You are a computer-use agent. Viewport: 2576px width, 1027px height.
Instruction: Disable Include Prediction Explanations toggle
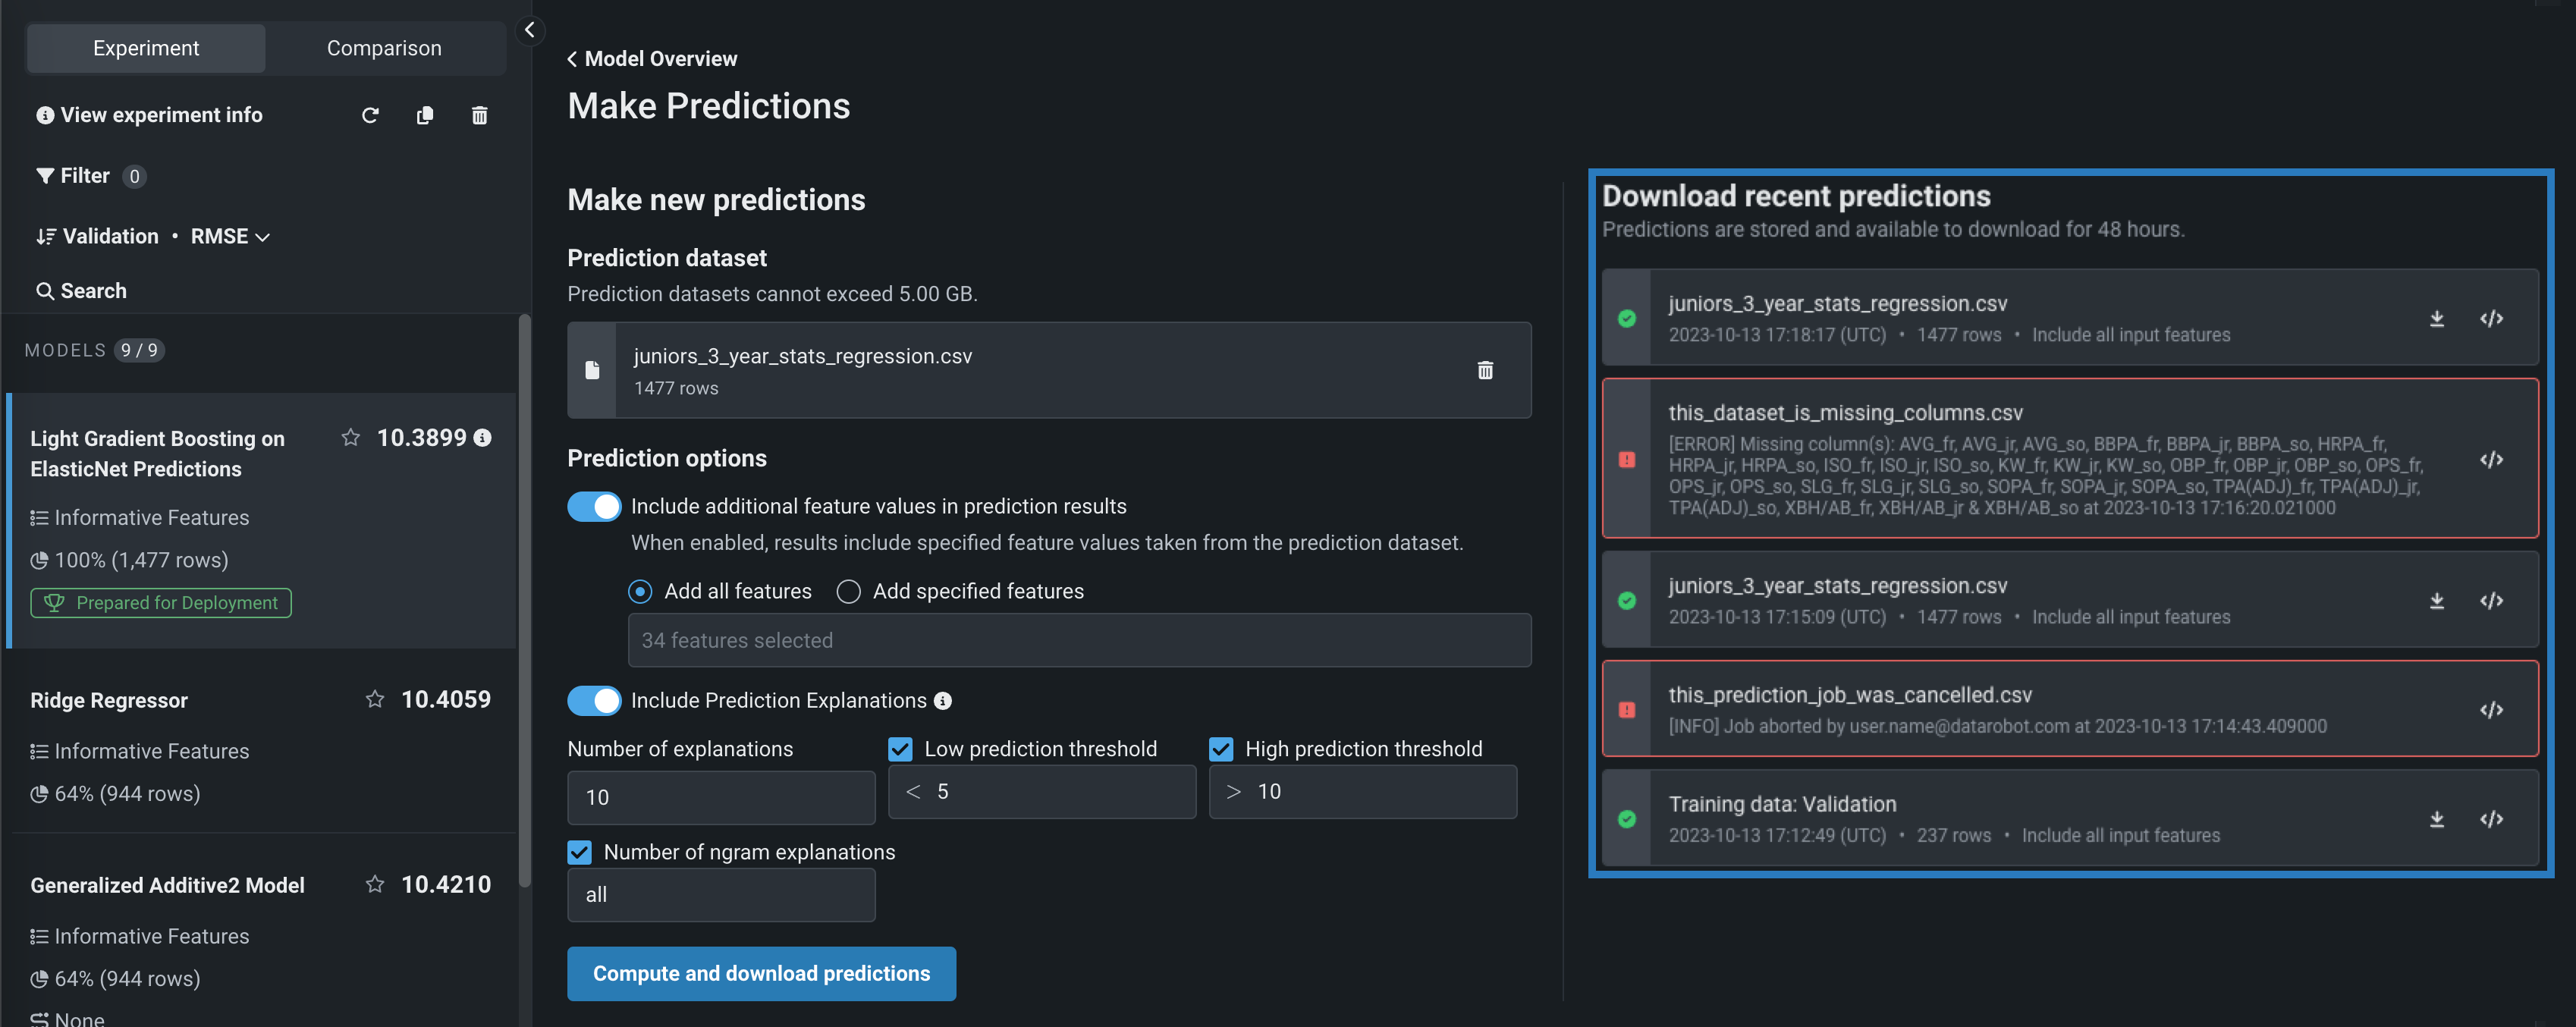[594, 700]
